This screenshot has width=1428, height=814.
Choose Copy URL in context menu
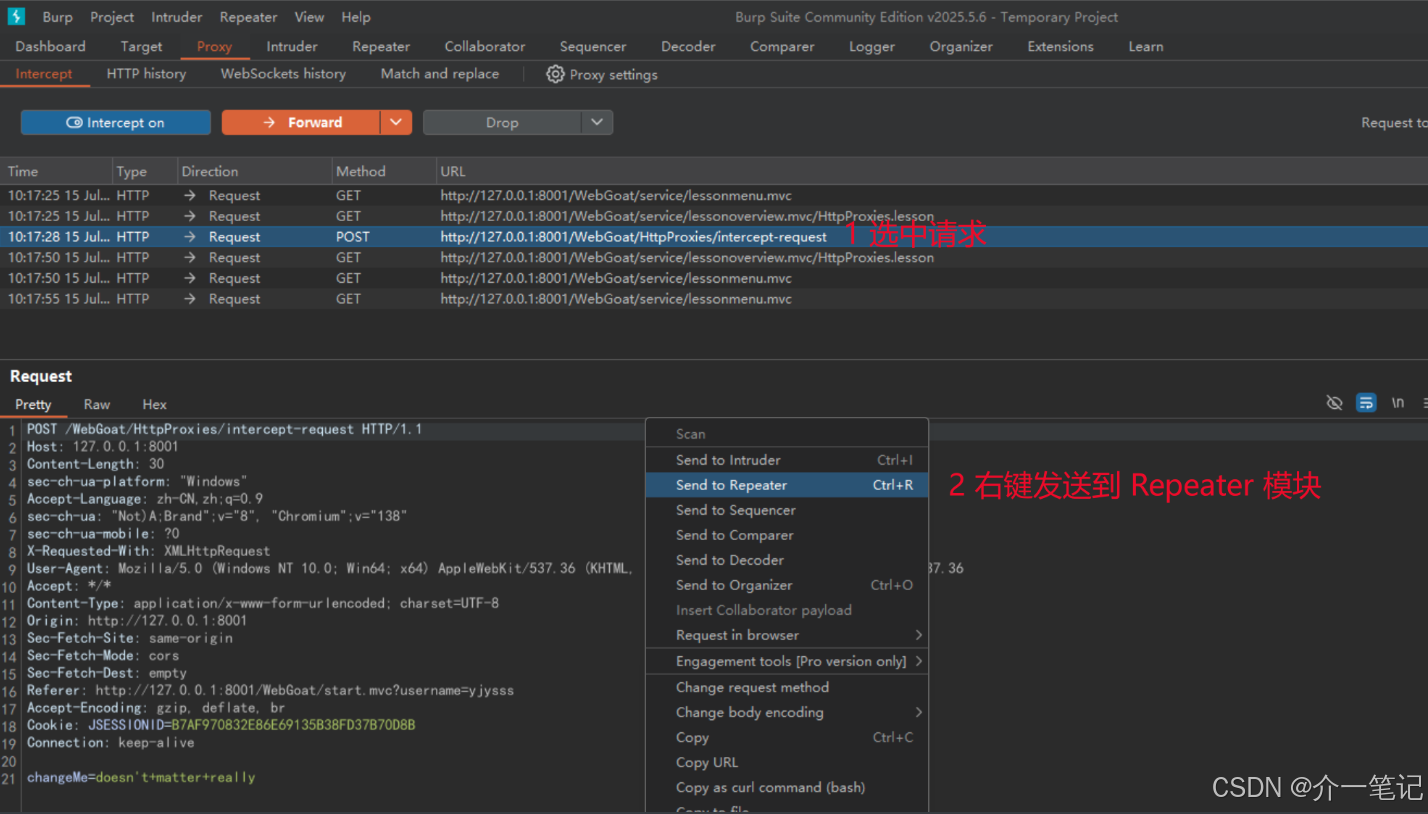787,762
